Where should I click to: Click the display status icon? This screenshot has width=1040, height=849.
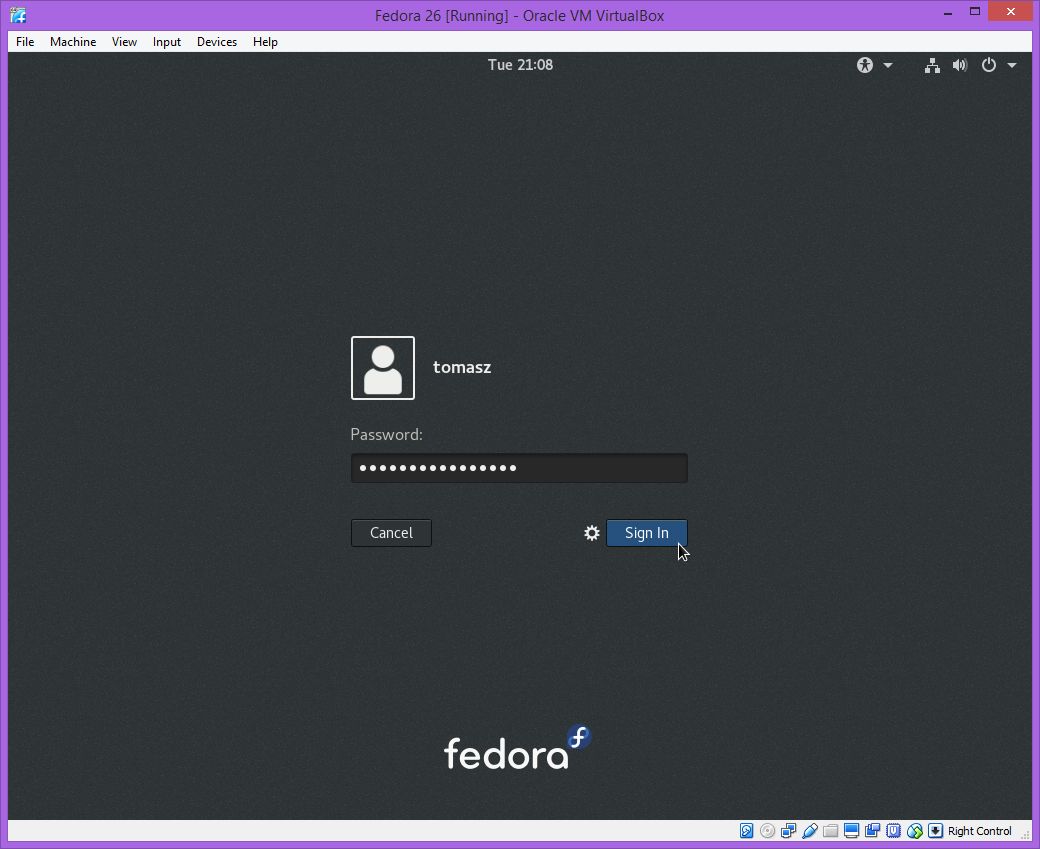(x=852, y=831)
